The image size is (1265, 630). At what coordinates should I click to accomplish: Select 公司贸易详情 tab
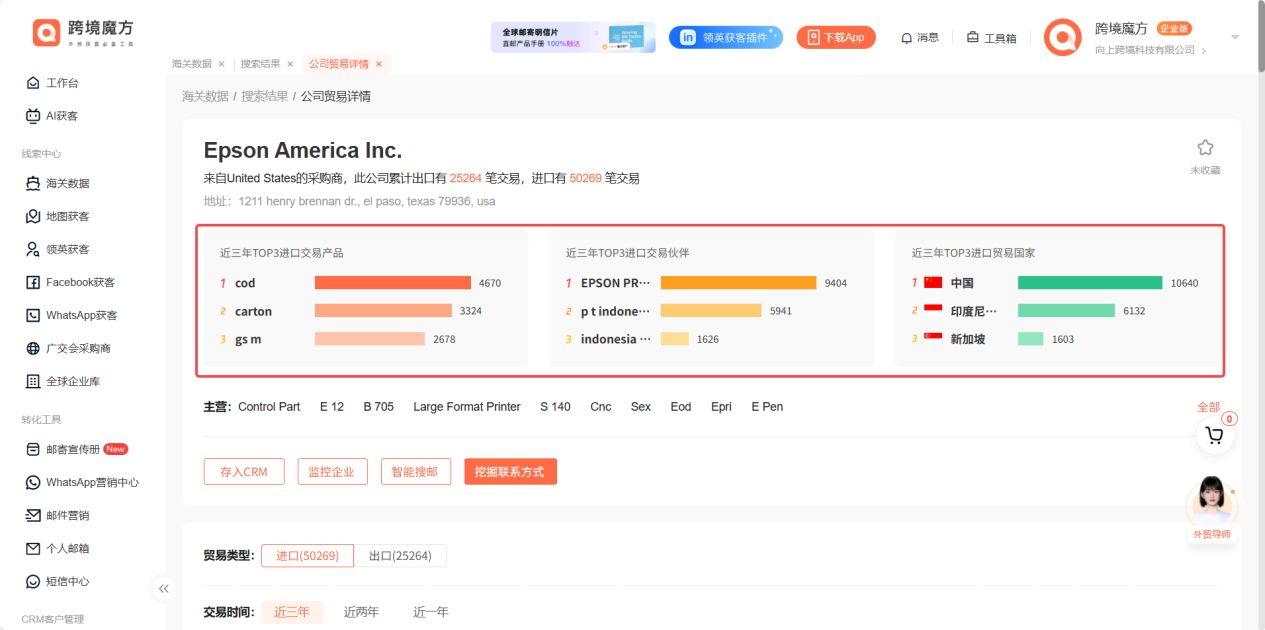[338, 64]
